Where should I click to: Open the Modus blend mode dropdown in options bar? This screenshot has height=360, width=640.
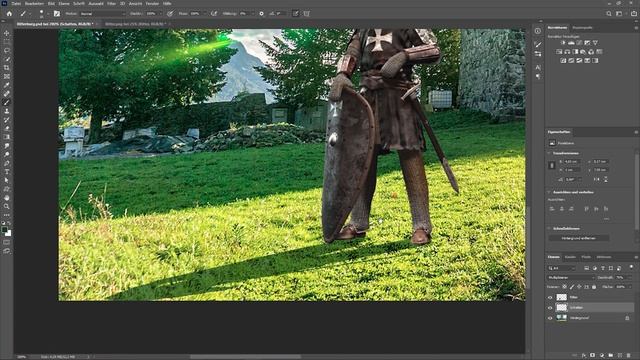point(102,13)
